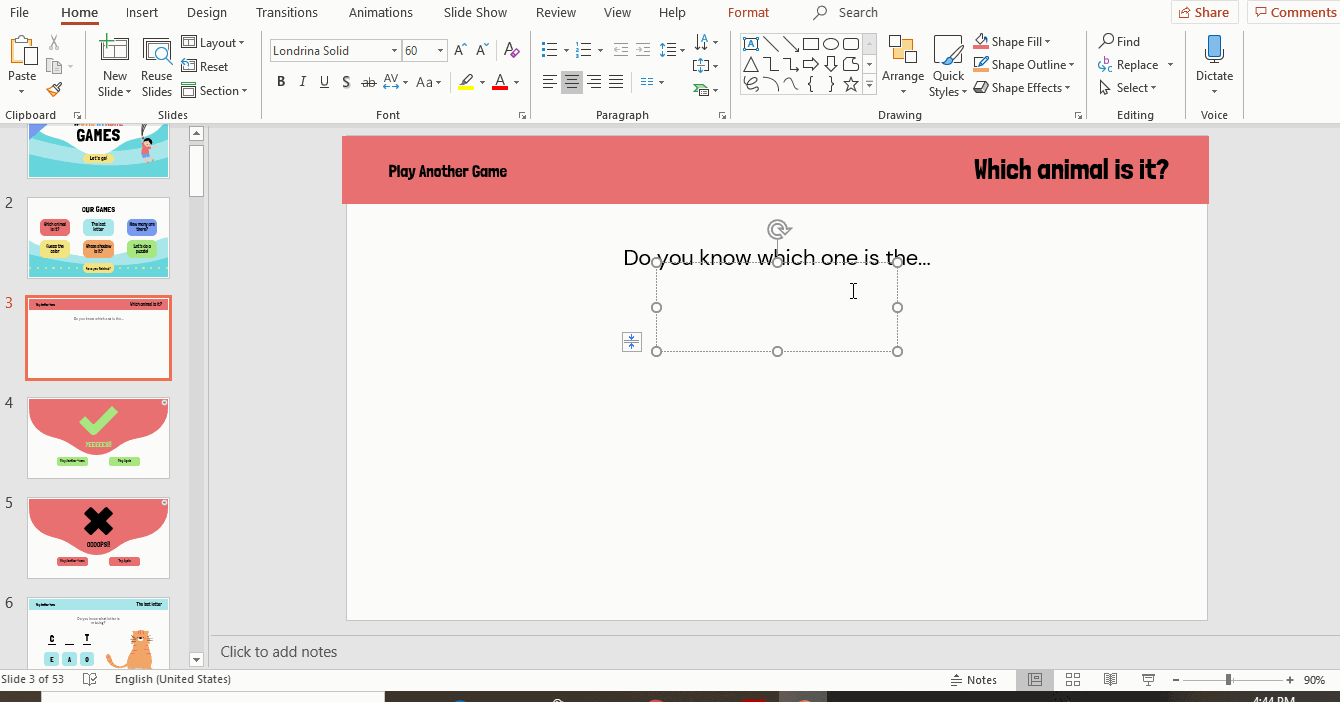Click the Increase Font Size icon
Screen dimensions: 1340x702
pos(460,50)
